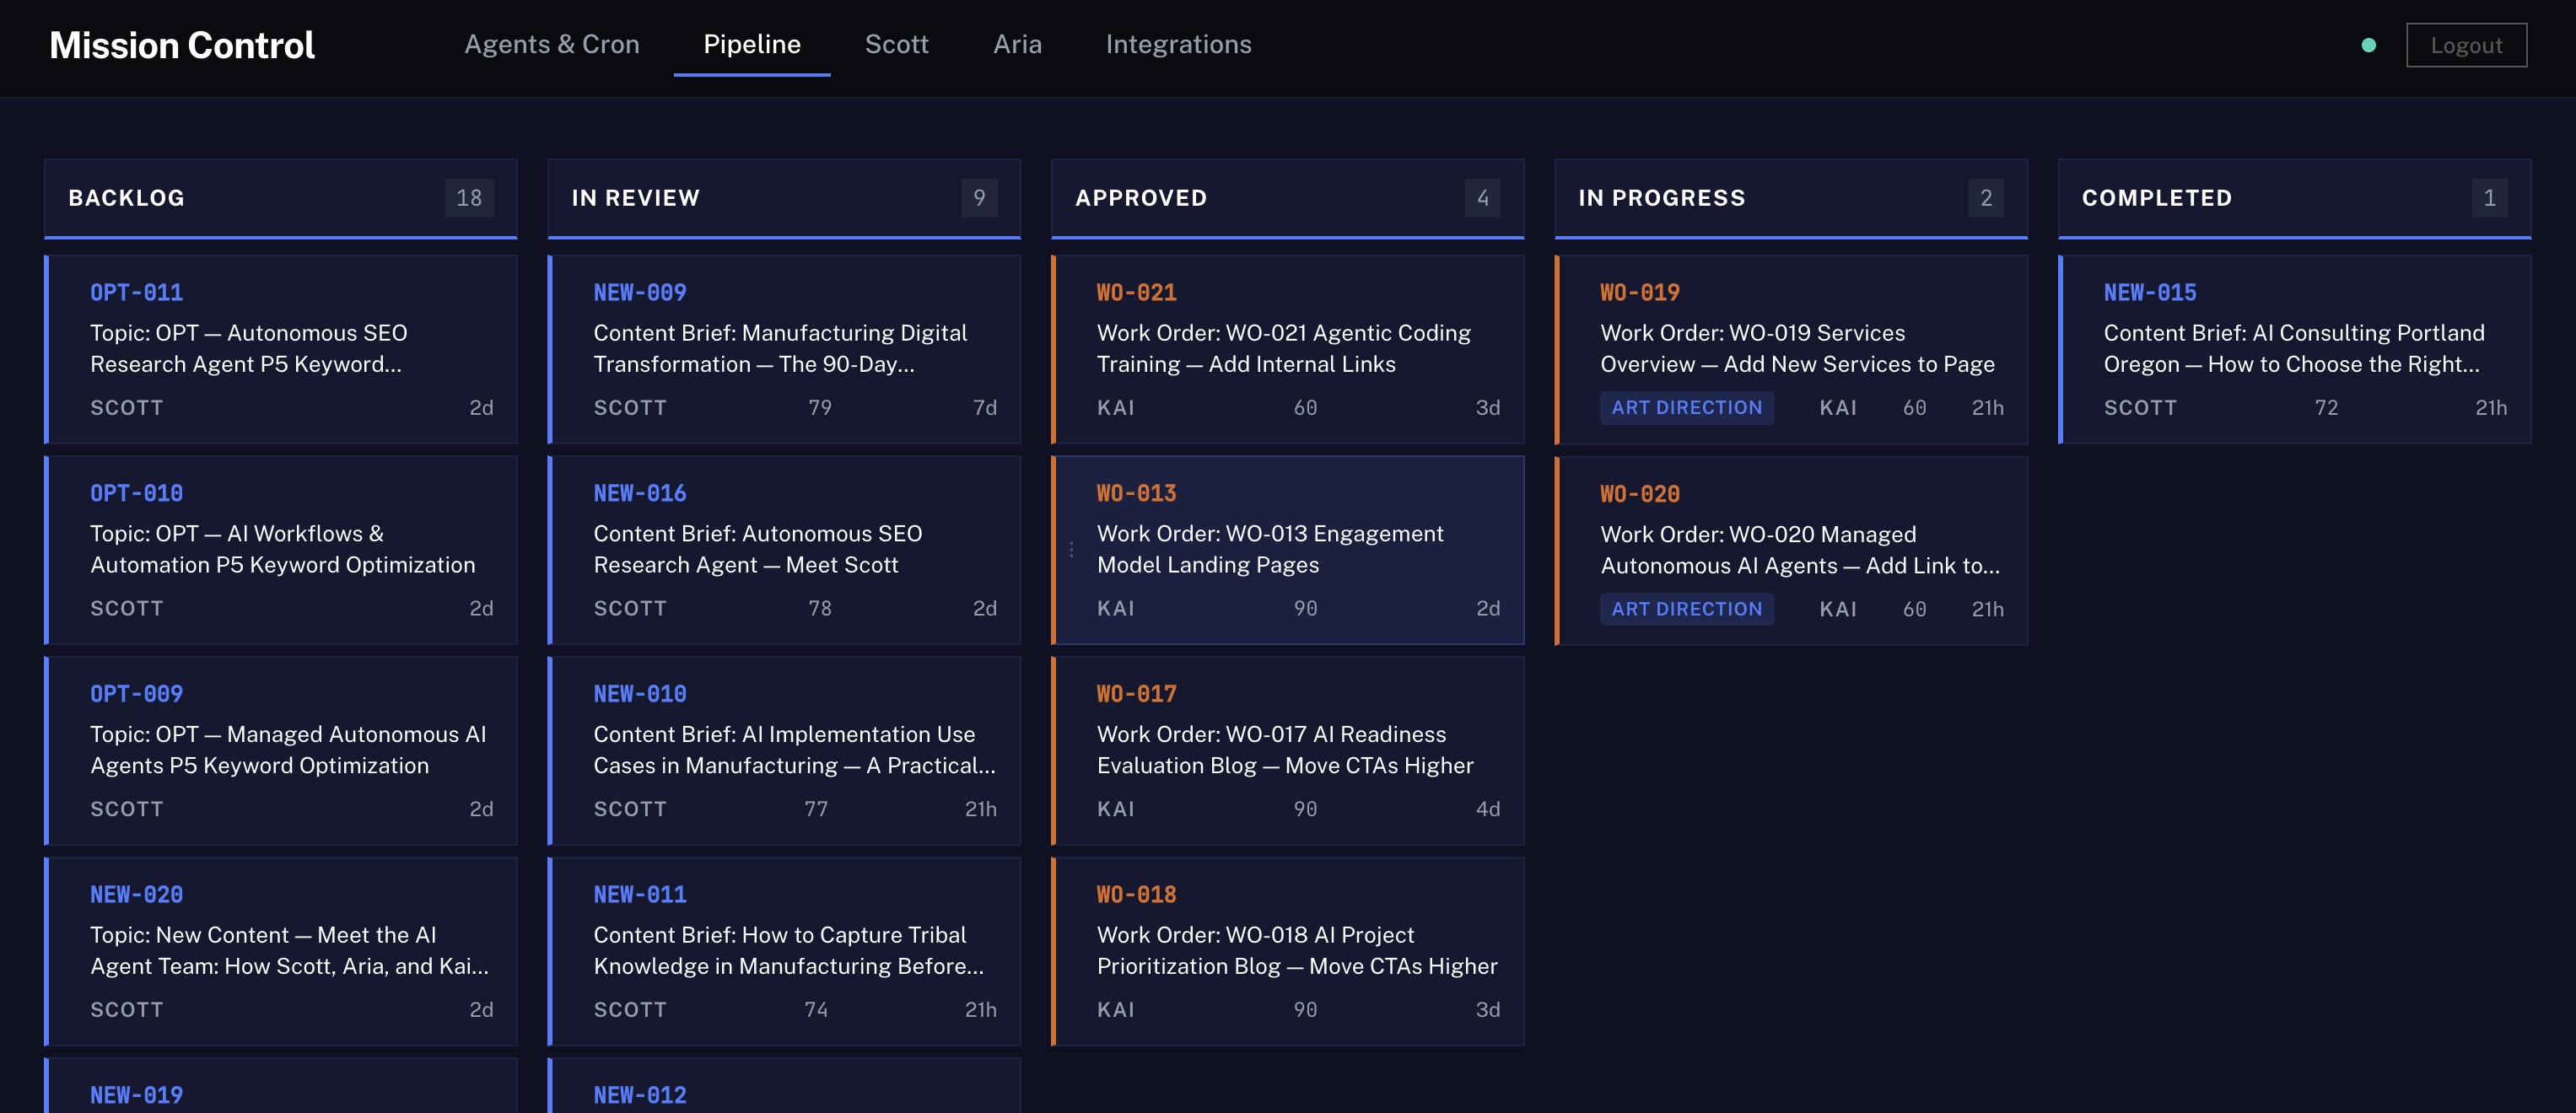Click the Completed count badge showing 1
Viewport: 2576px width, 1113px height.
click(x=2490, y=198)
